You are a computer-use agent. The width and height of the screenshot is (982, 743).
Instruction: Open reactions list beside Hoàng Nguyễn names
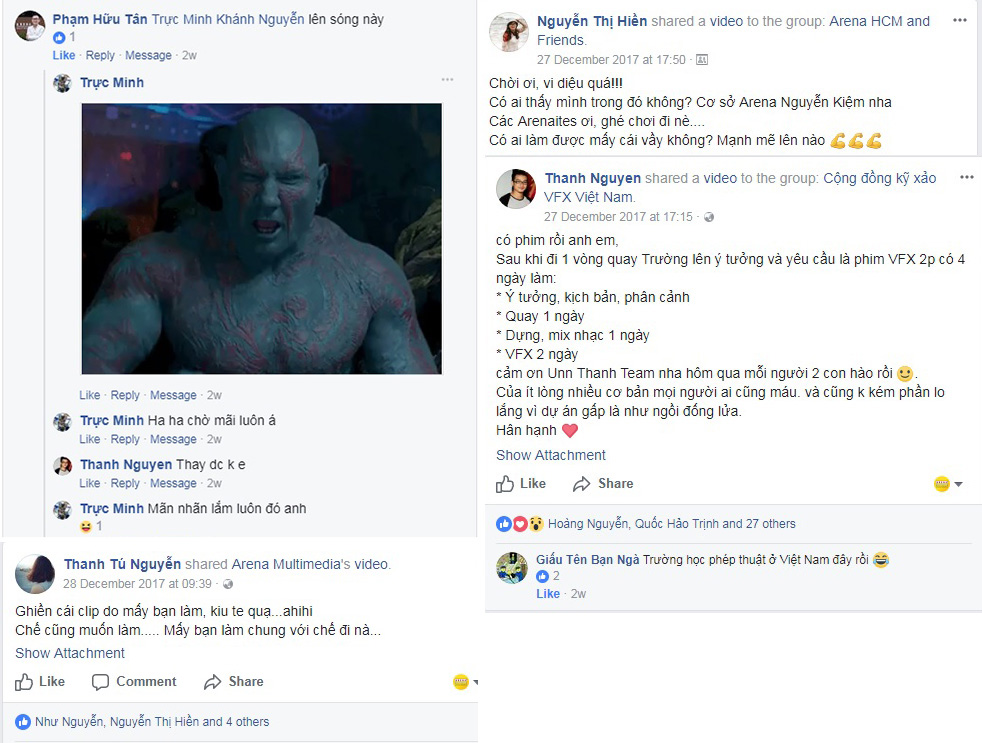tap(520, 524)
